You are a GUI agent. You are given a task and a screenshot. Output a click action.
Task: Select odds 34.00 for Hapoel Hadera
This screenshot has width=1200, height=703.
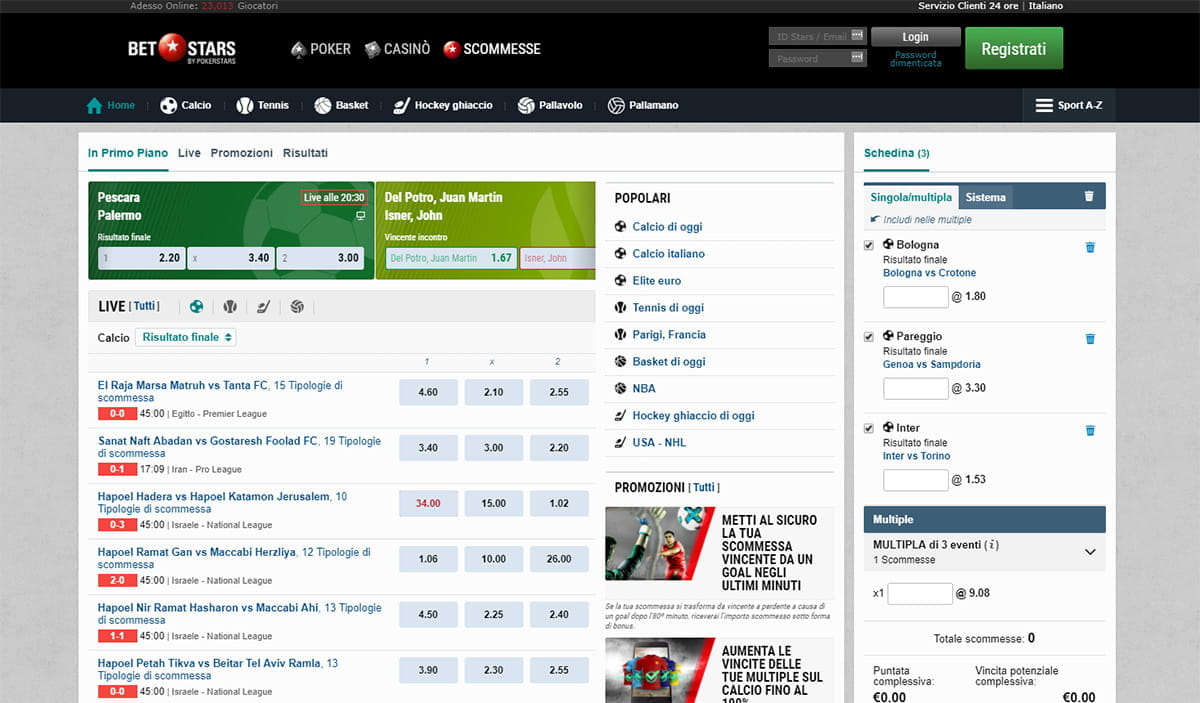[x=428, y=504]
